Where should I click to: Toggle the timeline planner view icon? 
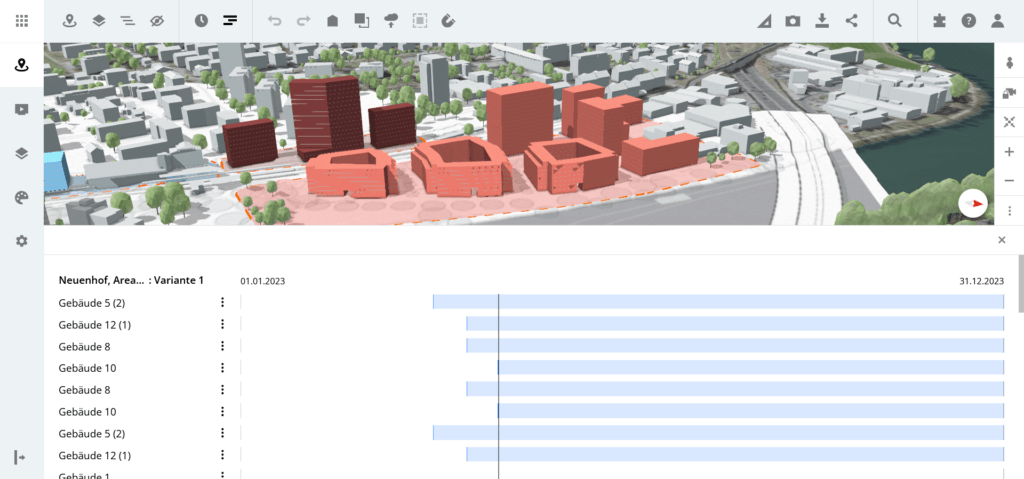230,20
